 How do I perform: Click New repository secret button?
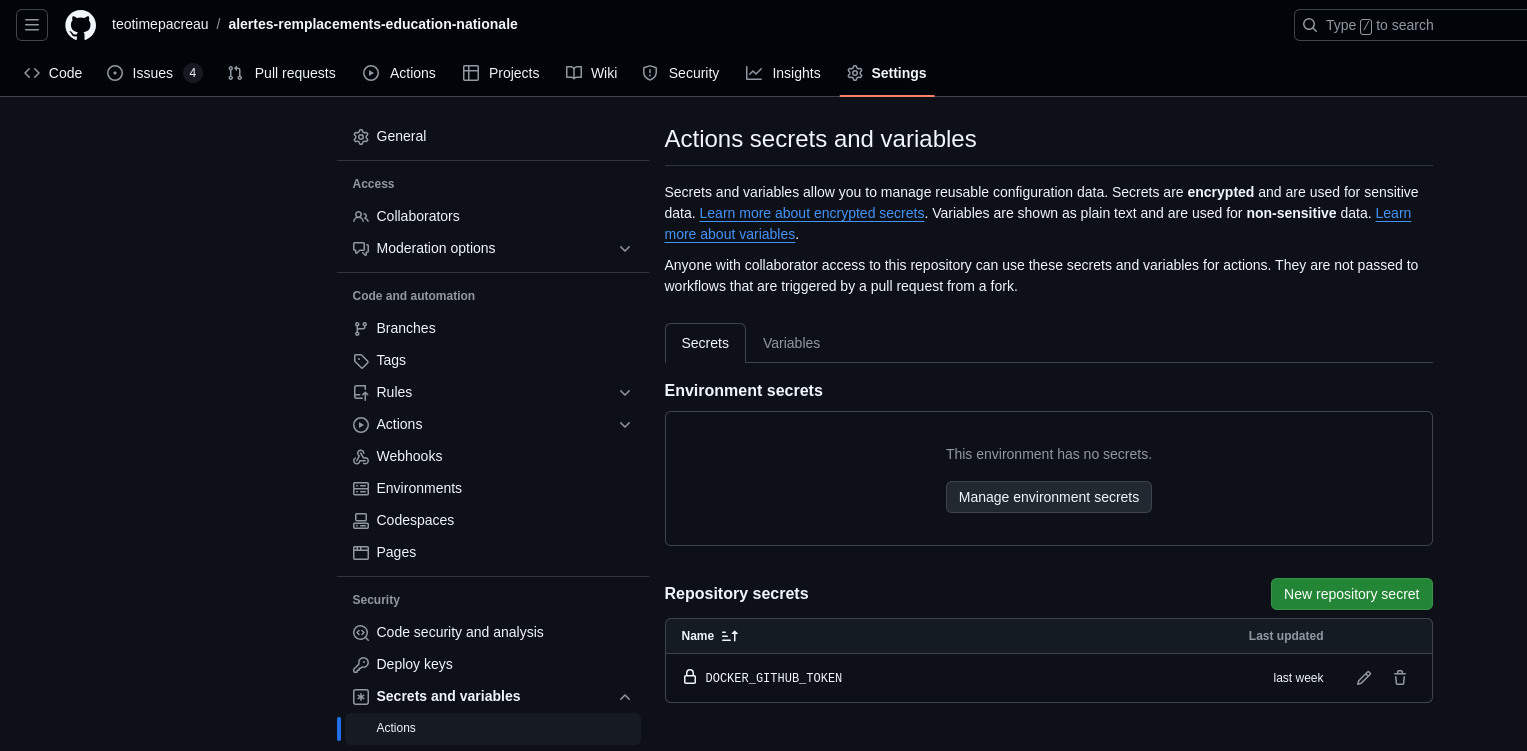coord(1351,594)
